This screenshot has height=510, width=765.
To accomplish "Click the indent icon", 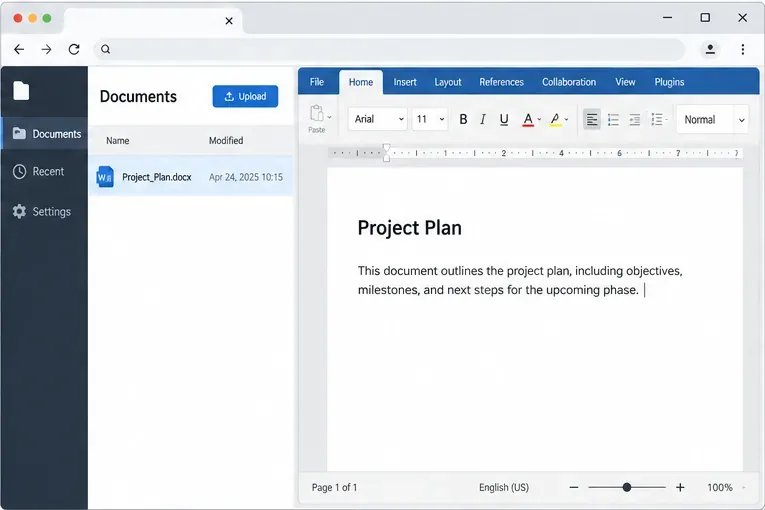I will coord(635,120).
